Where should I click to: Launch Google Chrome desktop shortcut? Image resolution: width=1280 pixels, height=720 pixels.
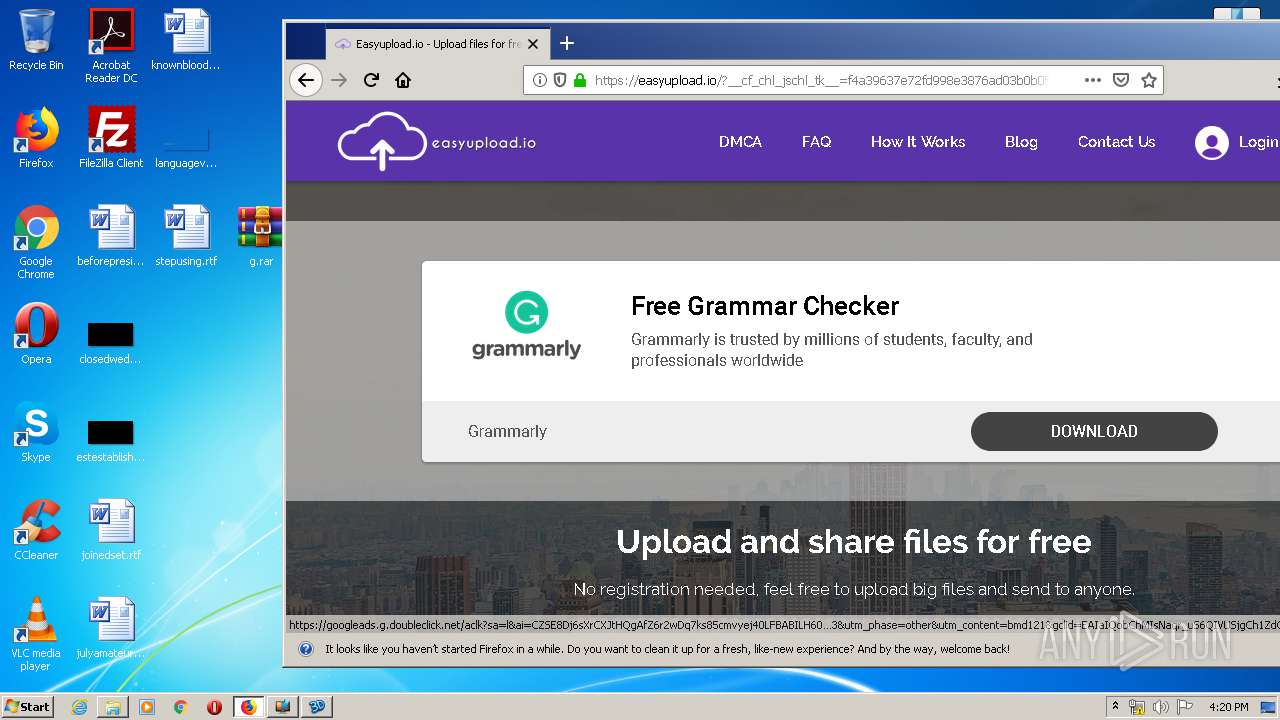tap(36, 242)
